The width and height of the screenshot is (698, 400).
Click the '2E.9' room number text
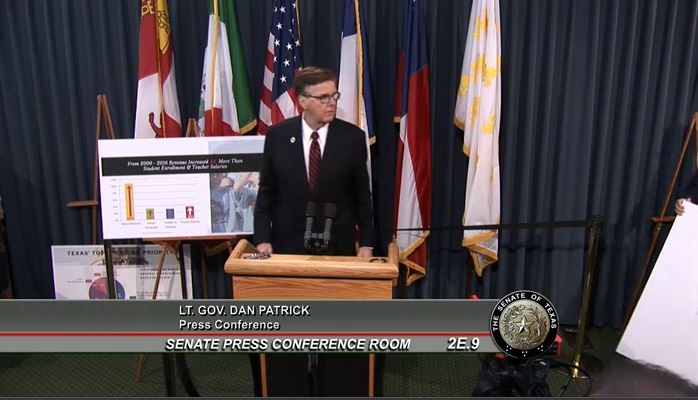(x=463, y=344)
